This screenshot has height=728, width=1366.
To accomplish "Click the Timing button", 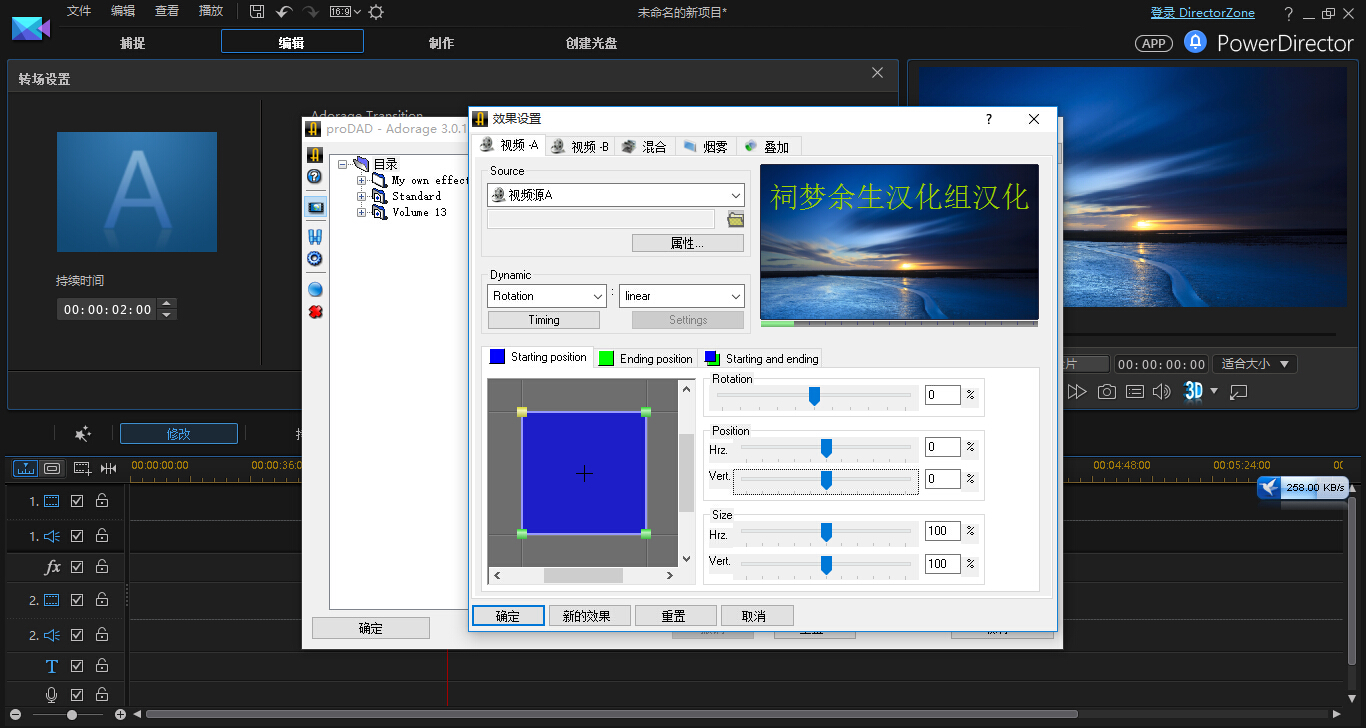I will pos(544,320).
